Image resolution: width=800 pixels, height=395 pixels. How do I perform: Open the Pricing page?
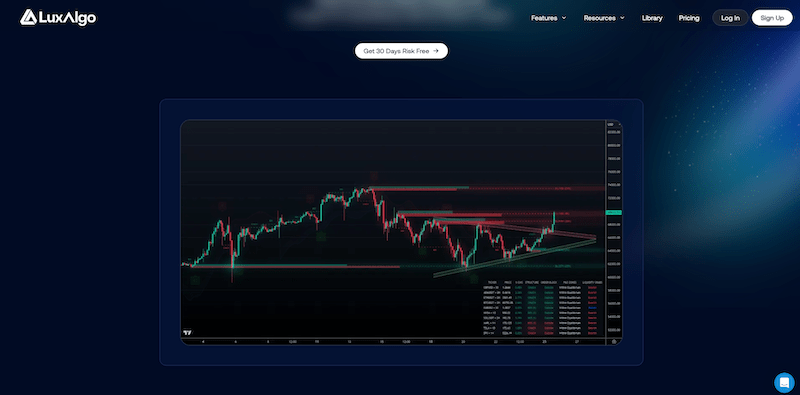point(689,18)
